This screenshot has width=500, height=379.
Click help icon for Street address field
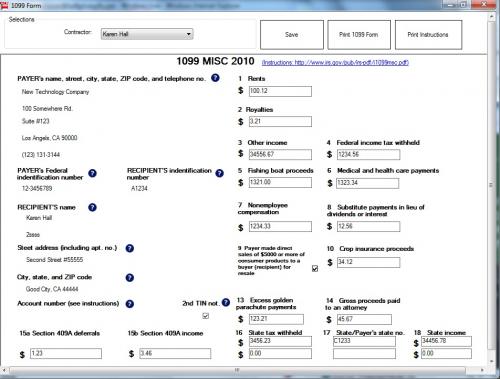(x=130, y=248)
